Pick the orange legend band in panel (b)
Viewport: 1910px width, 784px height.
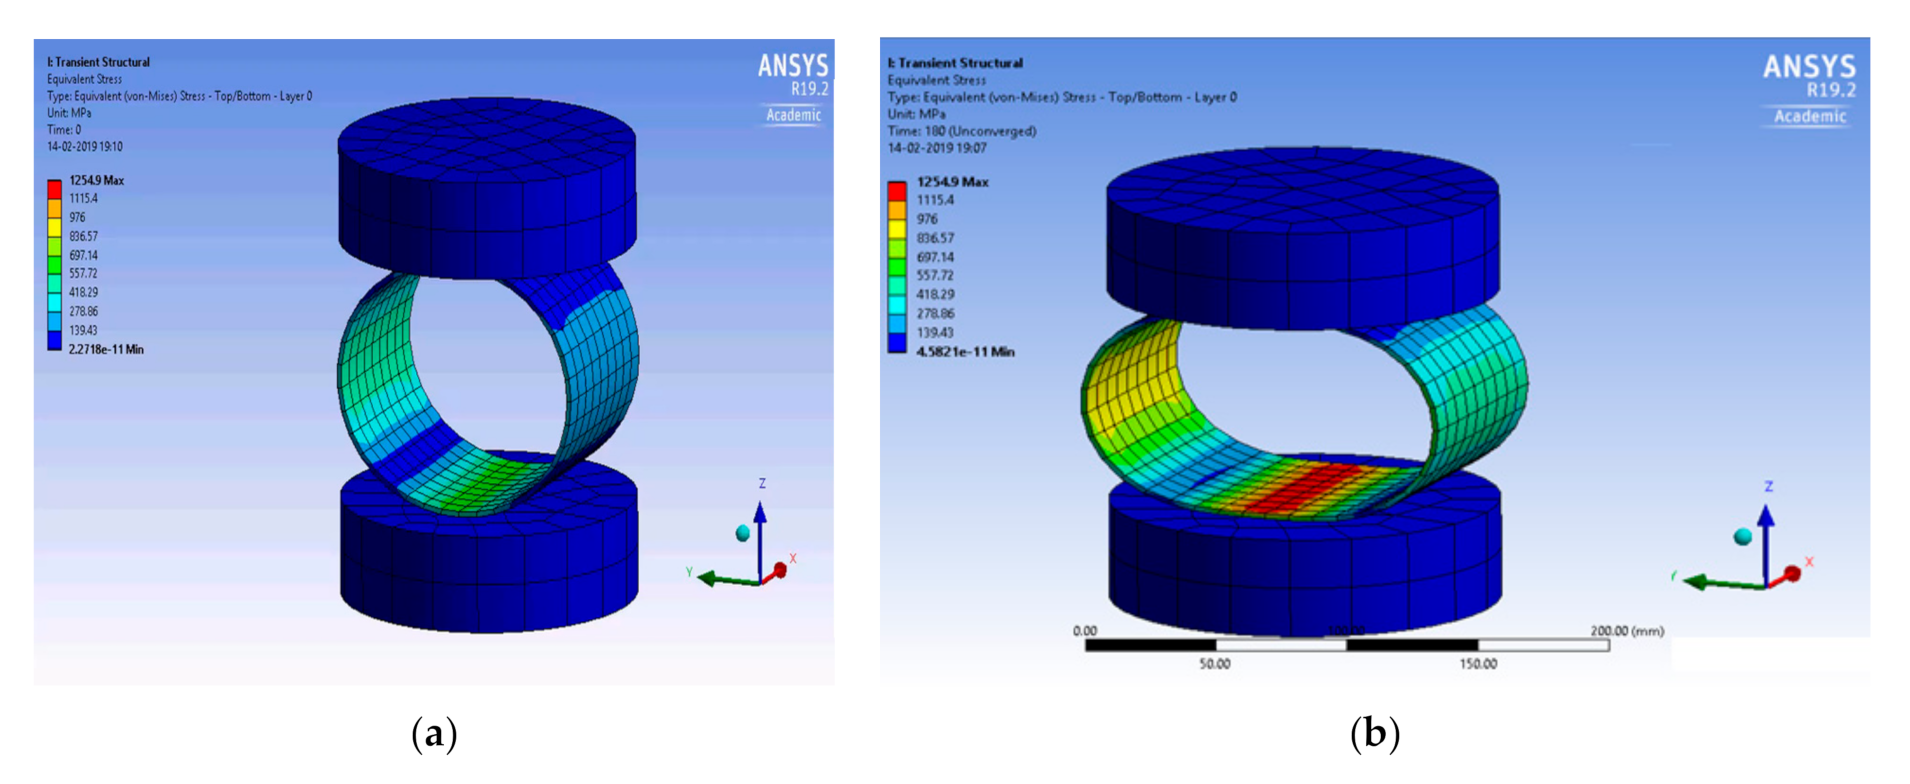(897, 209)
